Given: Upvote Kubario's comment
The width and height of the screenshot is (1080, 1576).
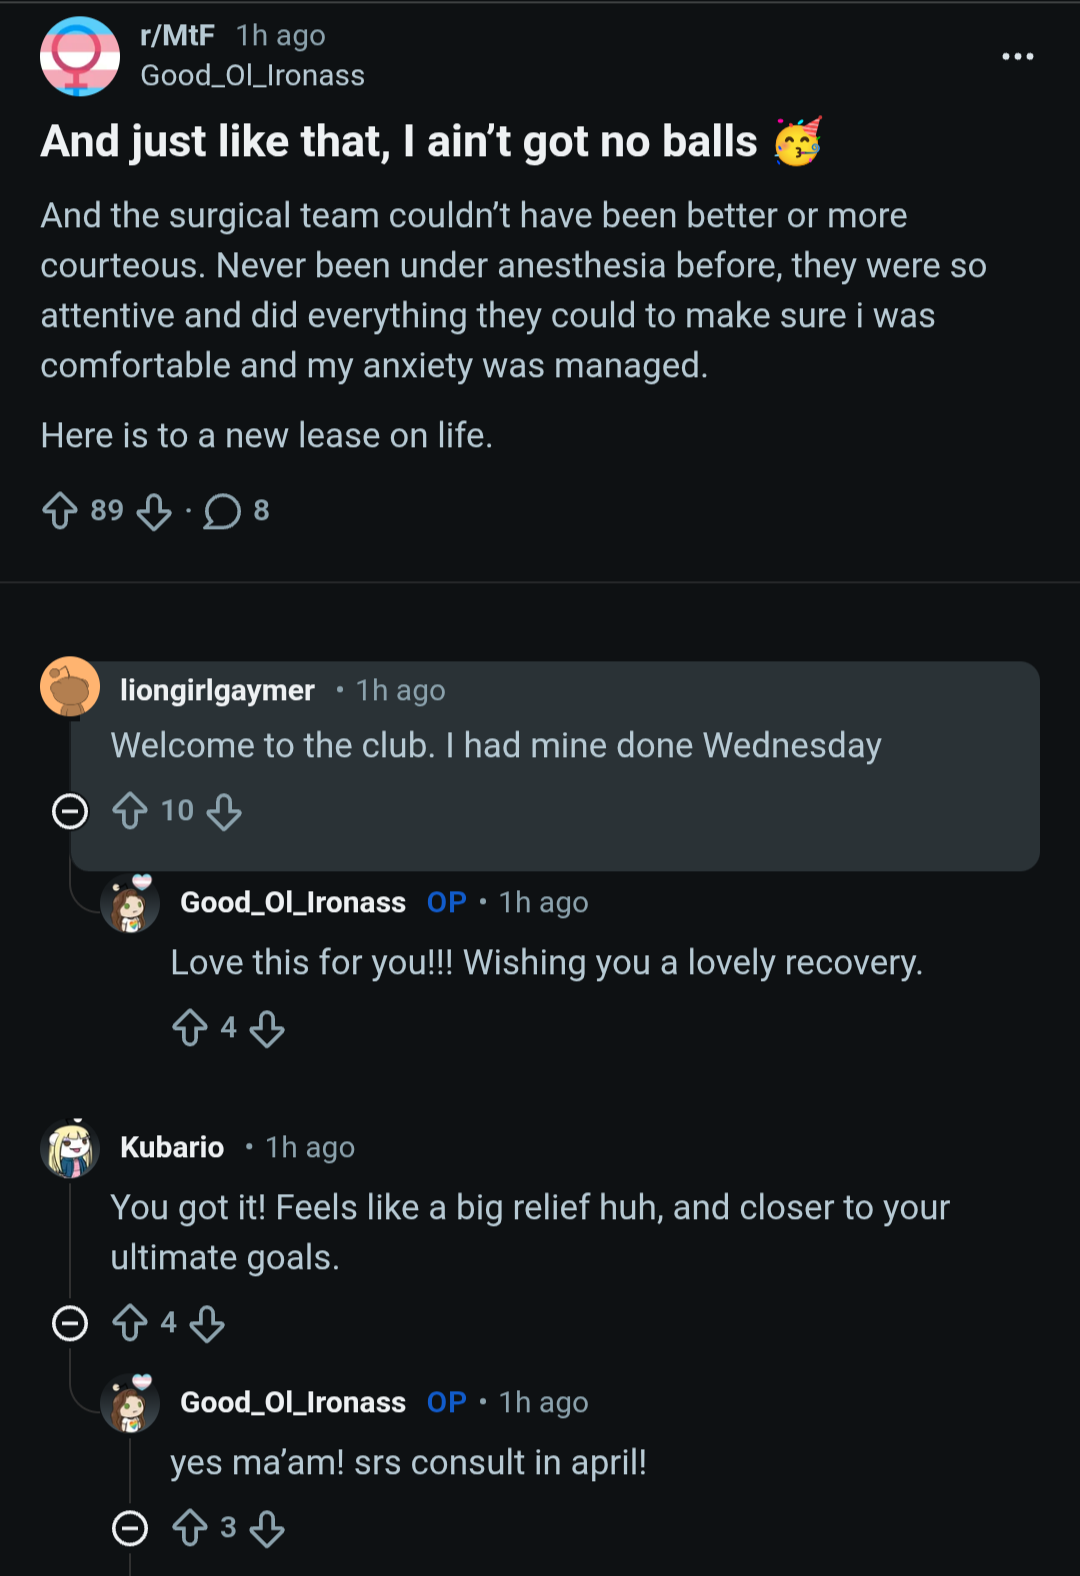Looking at the screenshot, I should click(x=130, y=1323).
